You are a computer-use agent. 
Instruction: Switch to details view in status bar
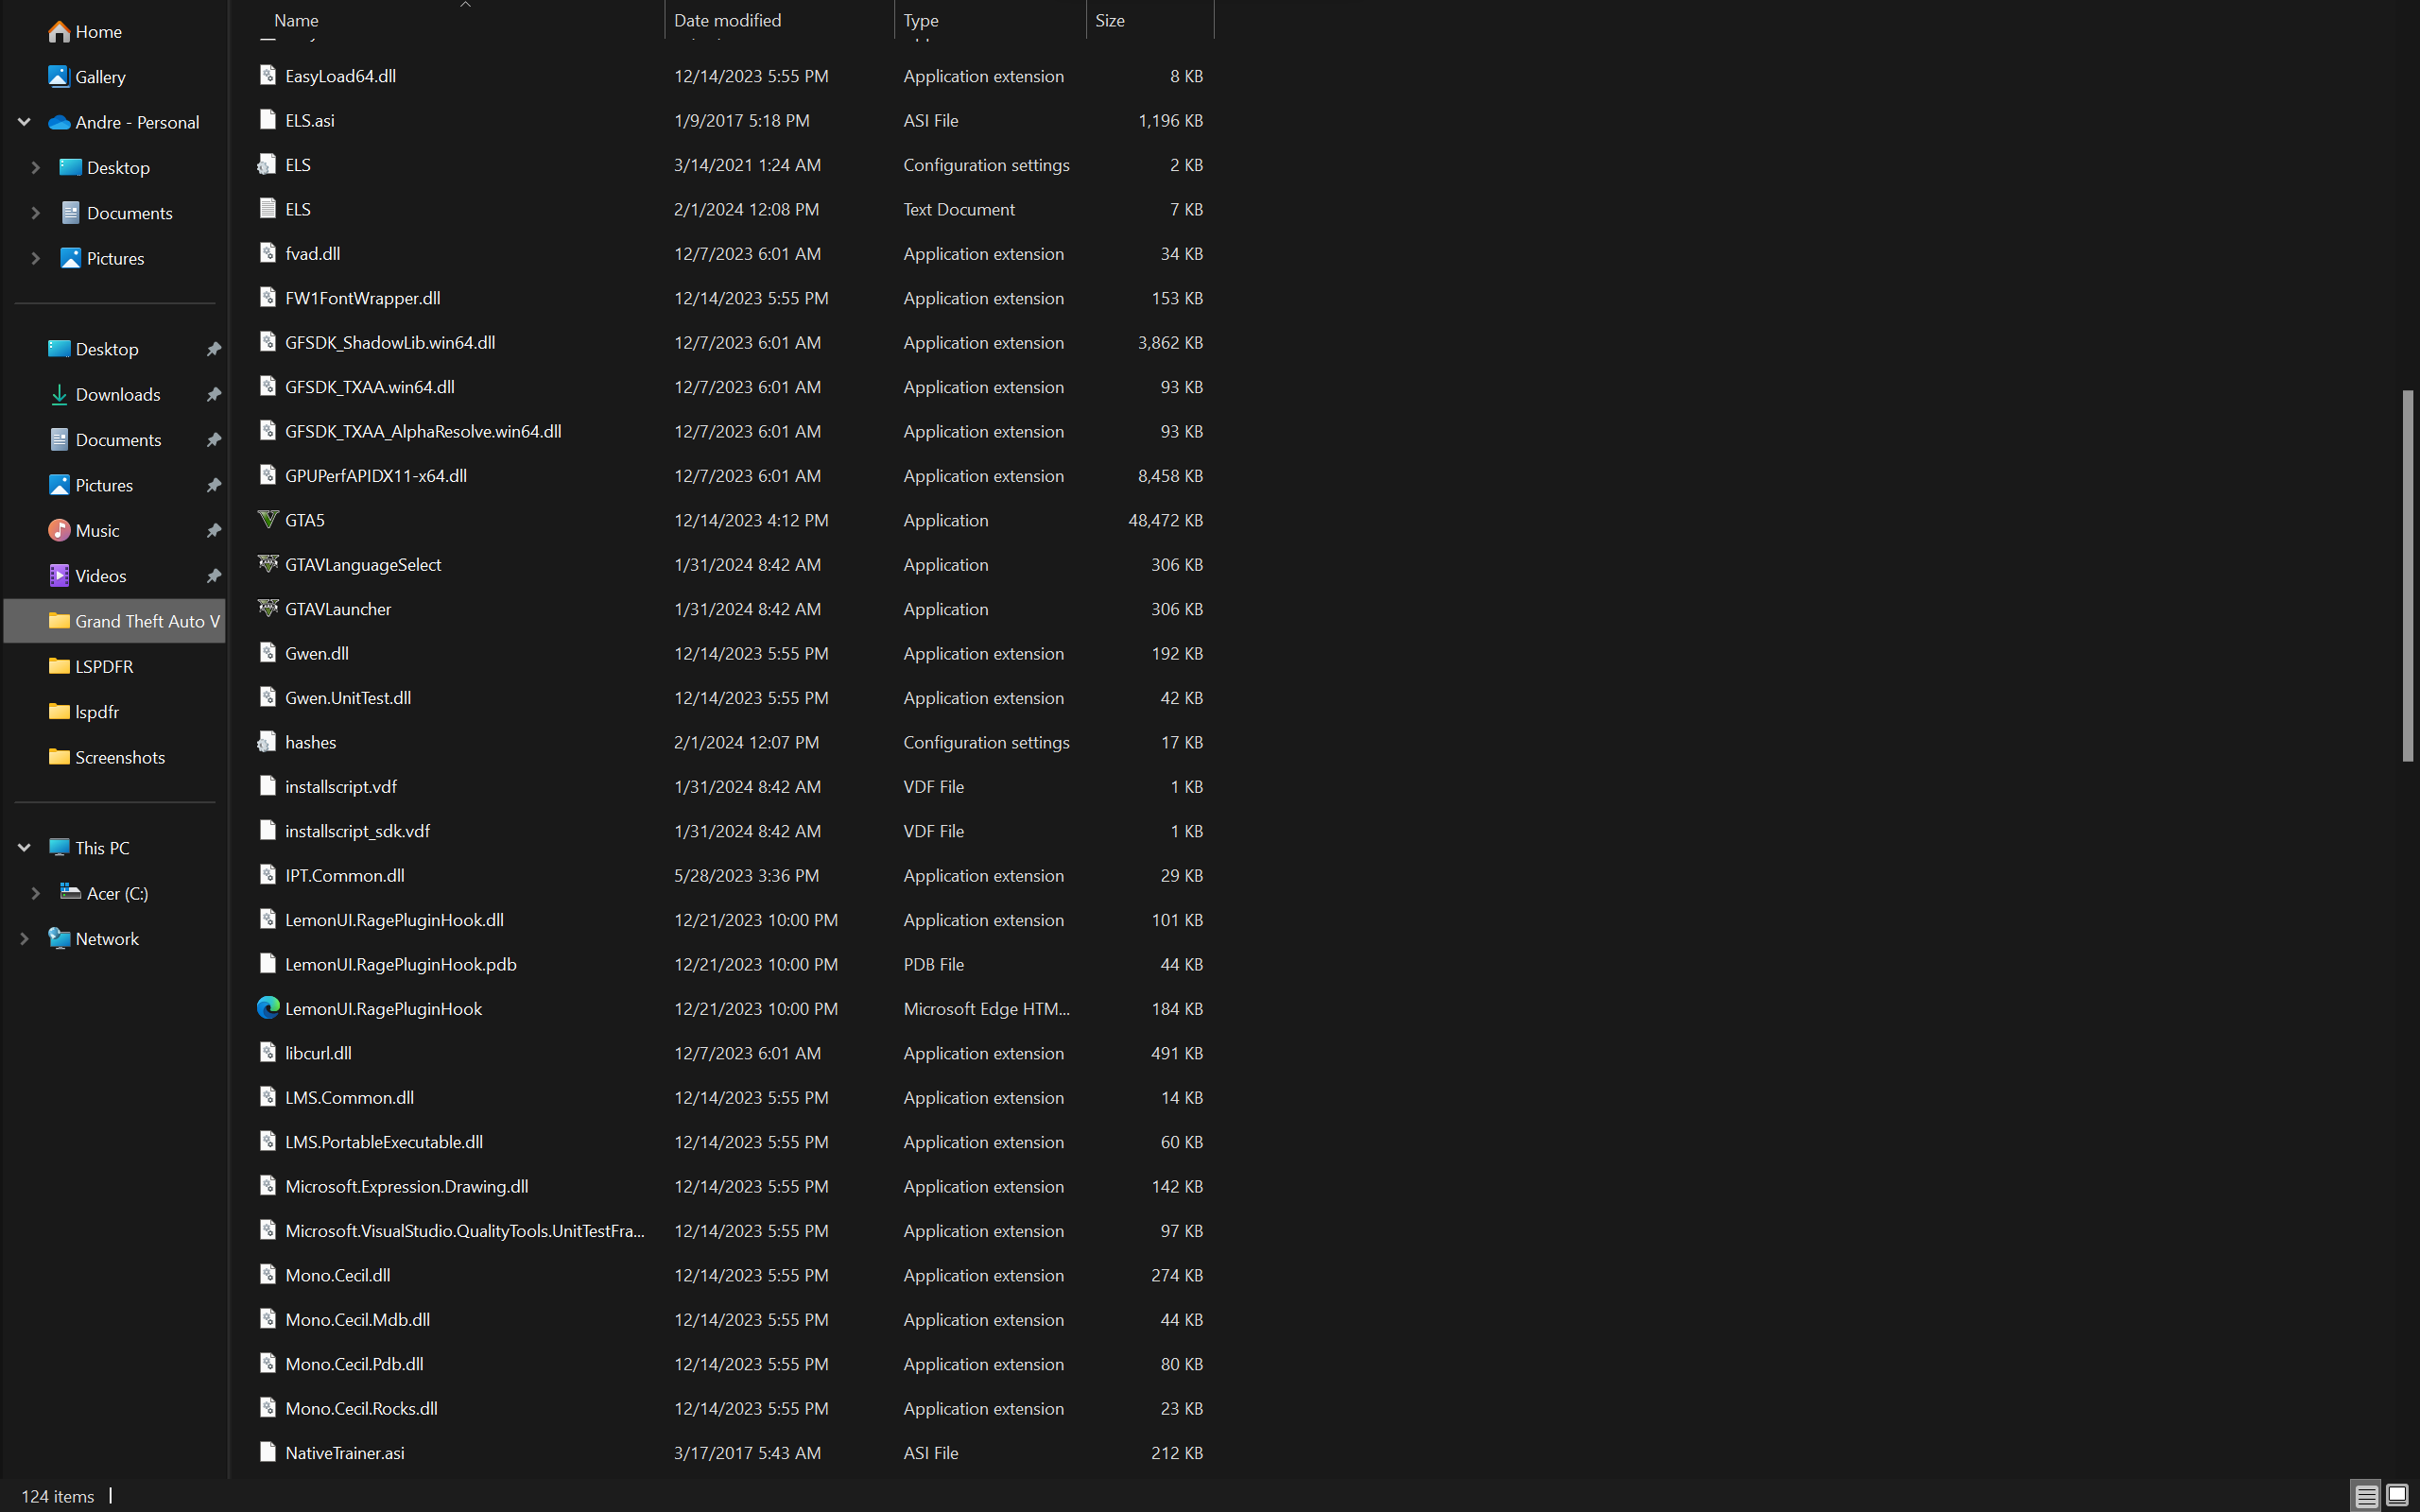2365,1496
